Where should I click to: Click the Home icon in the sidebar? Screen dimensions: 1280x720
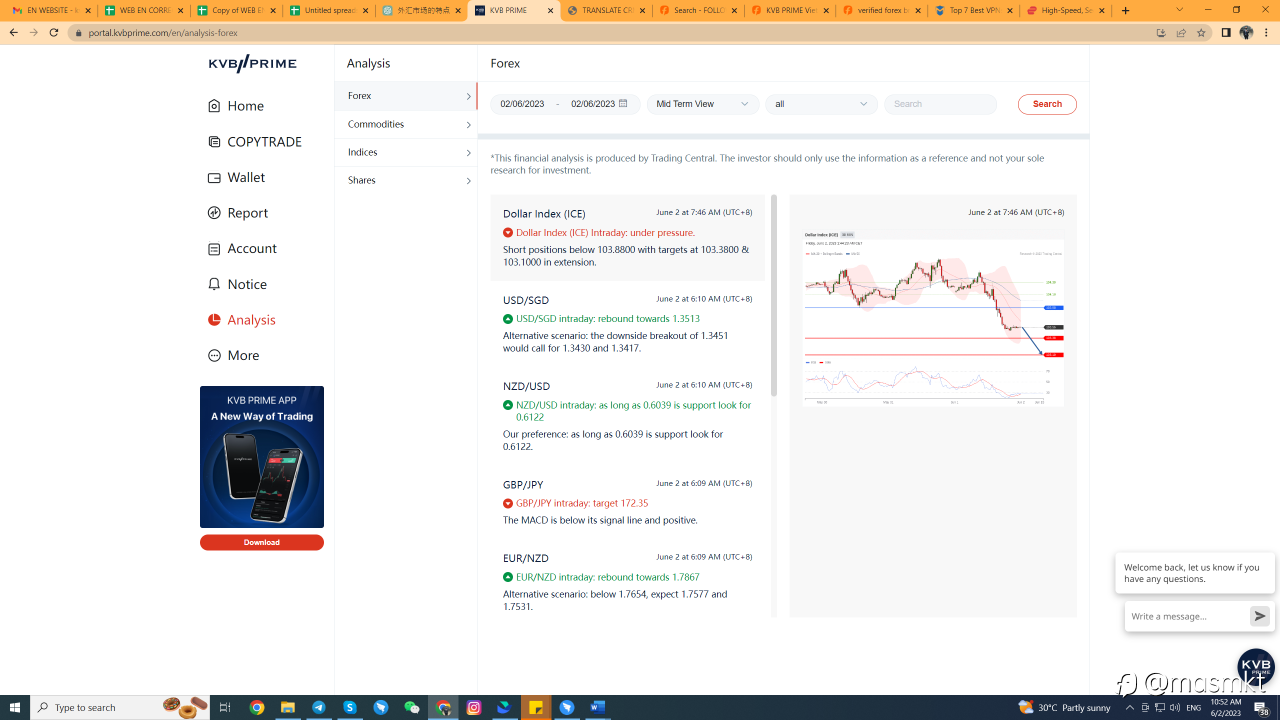click(214, 106)
